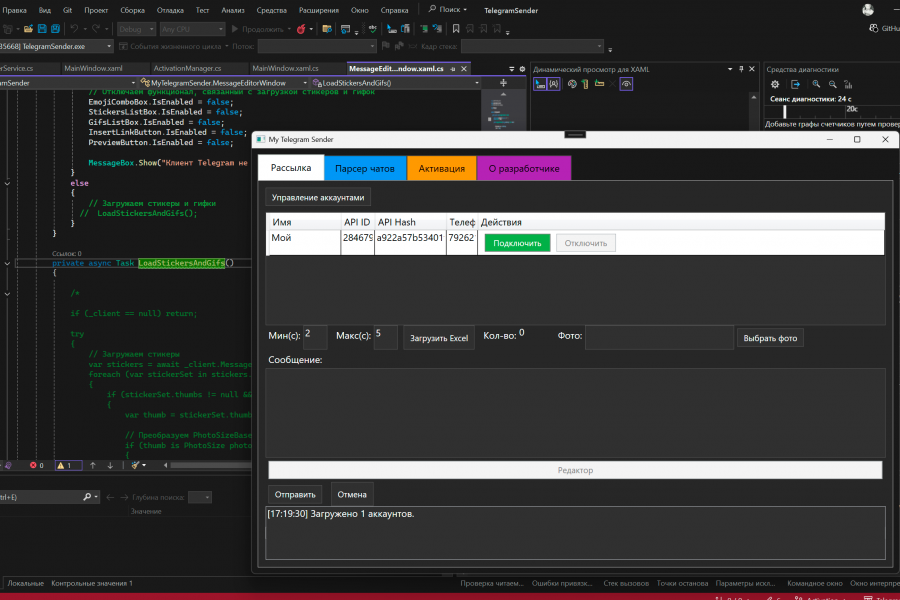Click the editor tab settings gear icon
The image size is (900, 600).
point(522,69)
